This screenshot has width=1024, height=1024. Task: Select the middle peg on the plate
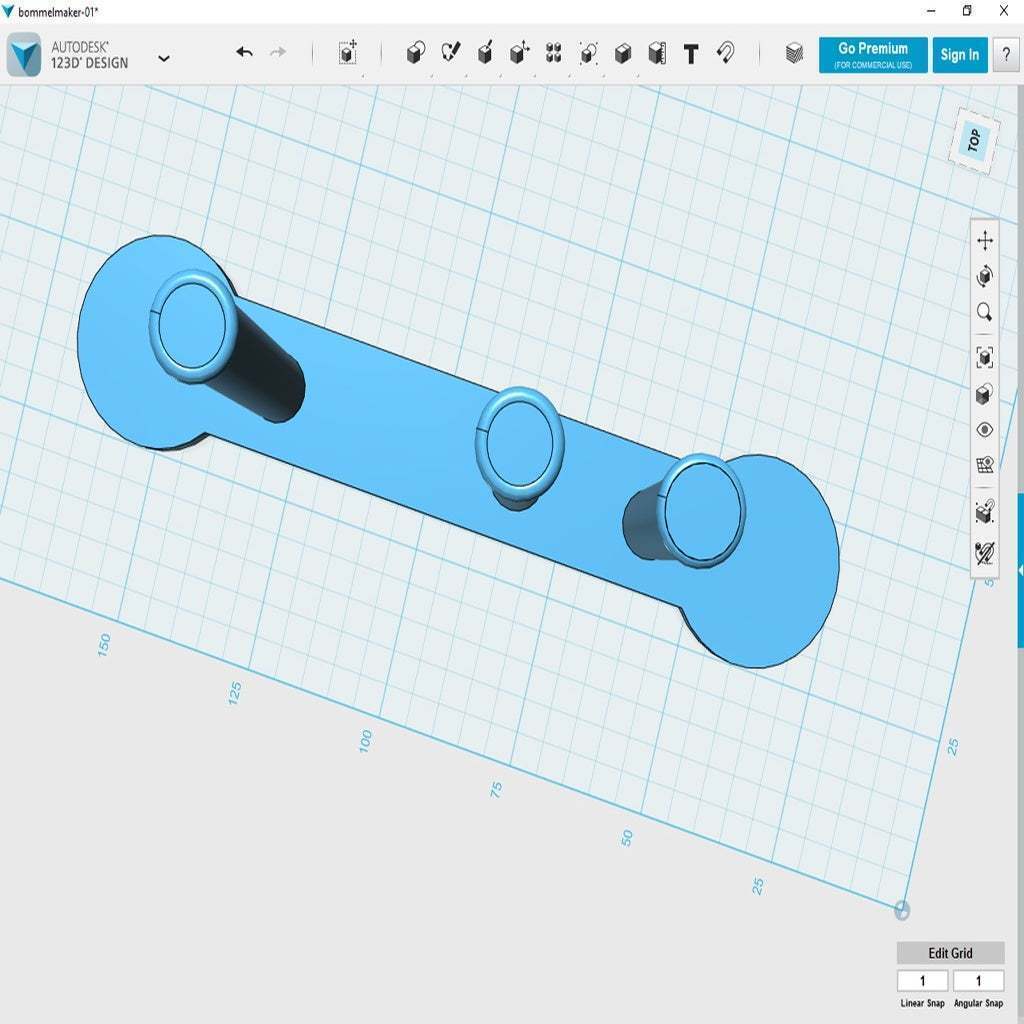(x=520, y=442)
